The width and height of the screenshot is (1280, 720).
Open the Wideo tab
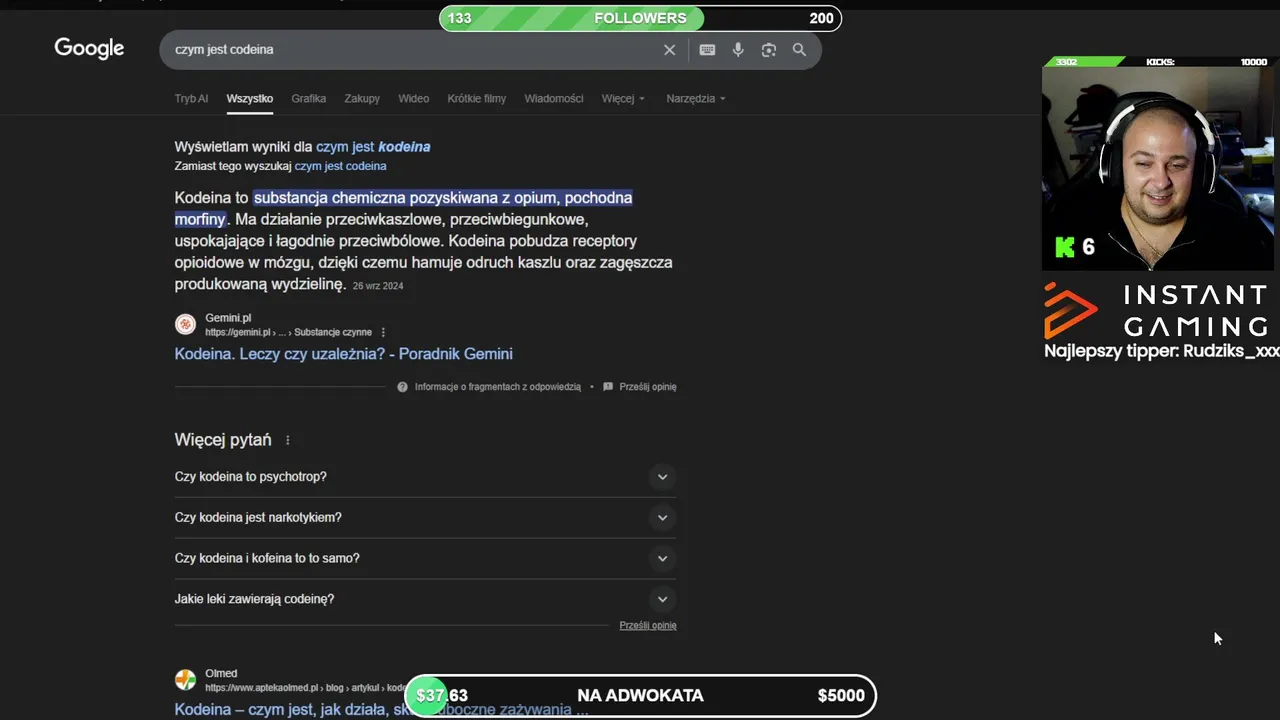pyautogui.click(x=414, y=99)
